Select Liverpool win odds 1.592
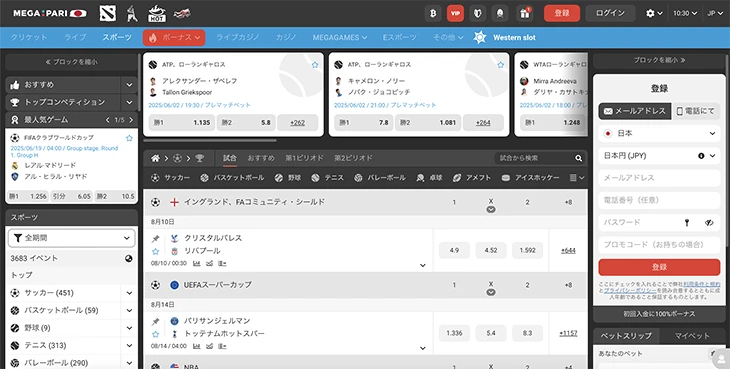Viewport: 730px width, 369px height. pyautogui.click(x=527, y=250)
